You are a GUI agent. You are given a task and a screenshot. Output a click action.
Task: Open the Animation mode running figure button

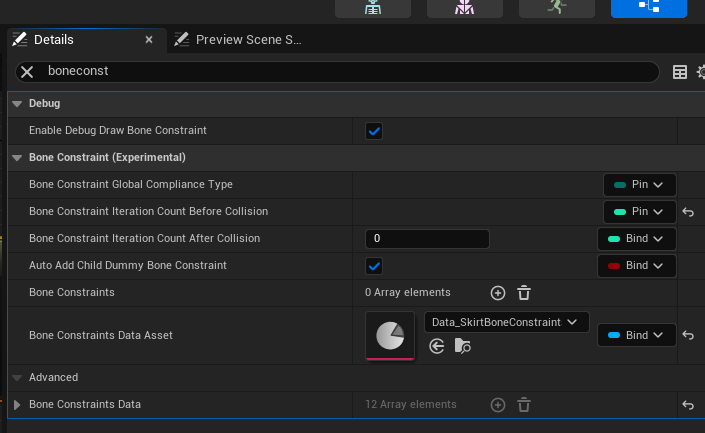coord(557,8)
